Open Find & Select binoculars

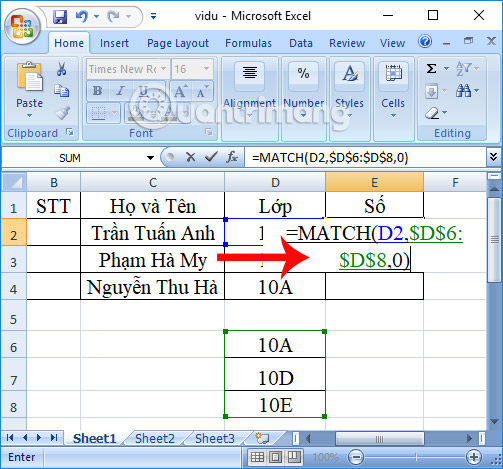(x=464, y=91)
